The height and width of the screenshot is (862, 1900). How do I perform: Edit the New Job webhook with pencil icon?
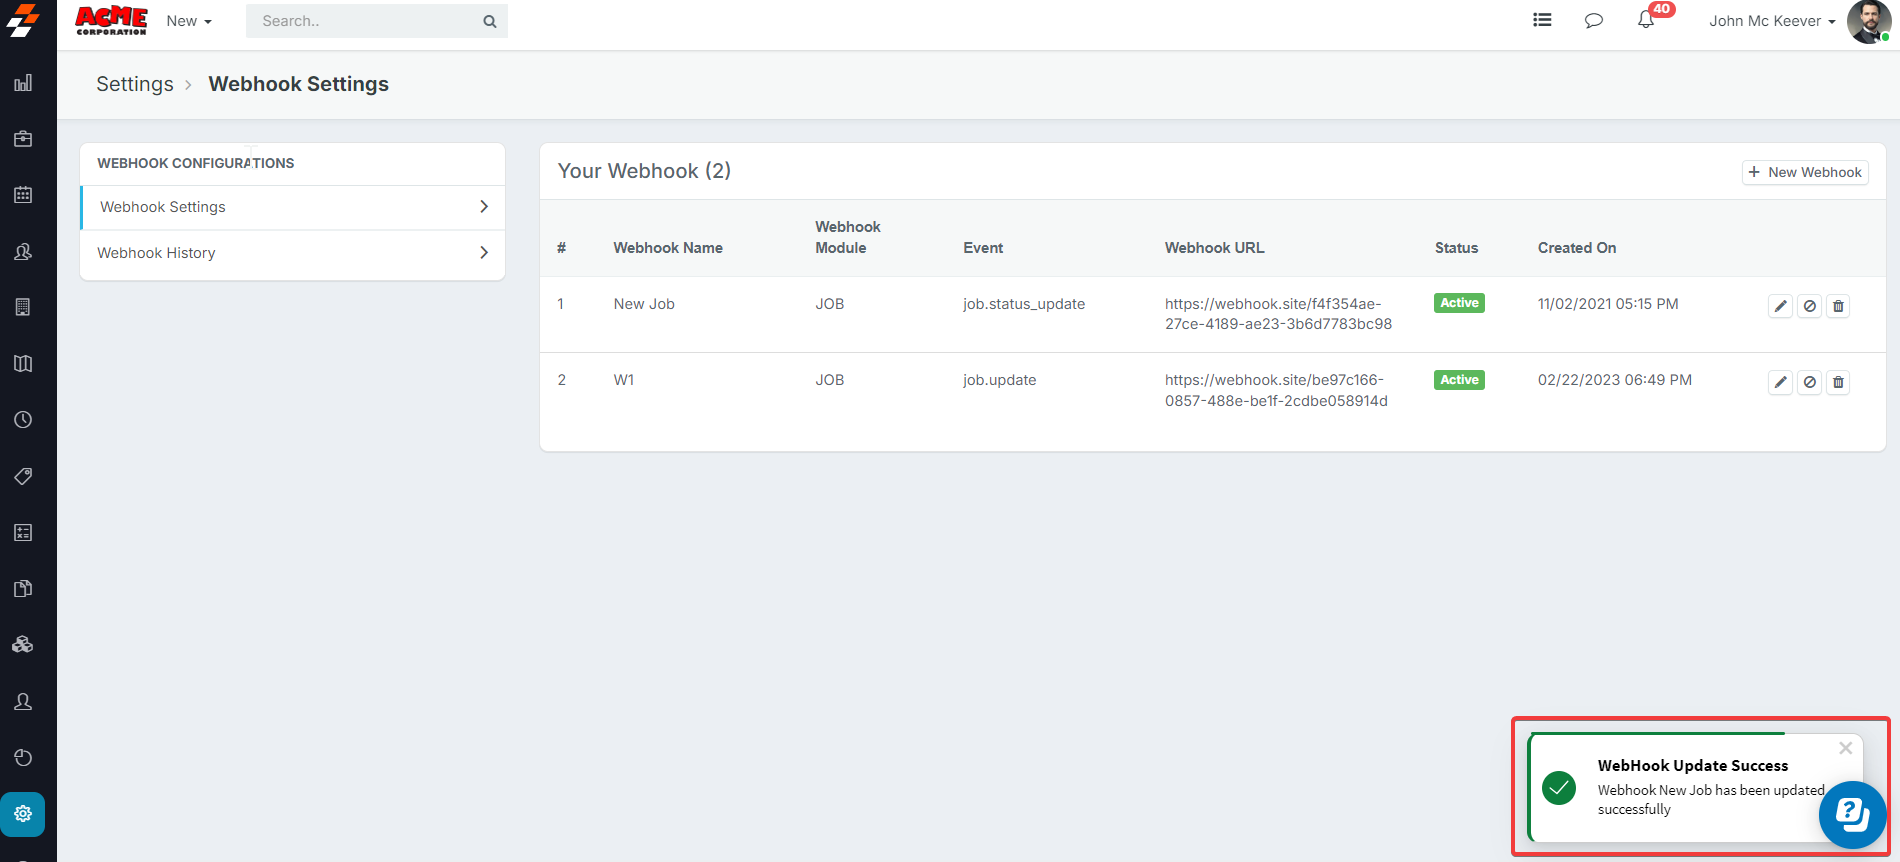tap(1780, 306)
